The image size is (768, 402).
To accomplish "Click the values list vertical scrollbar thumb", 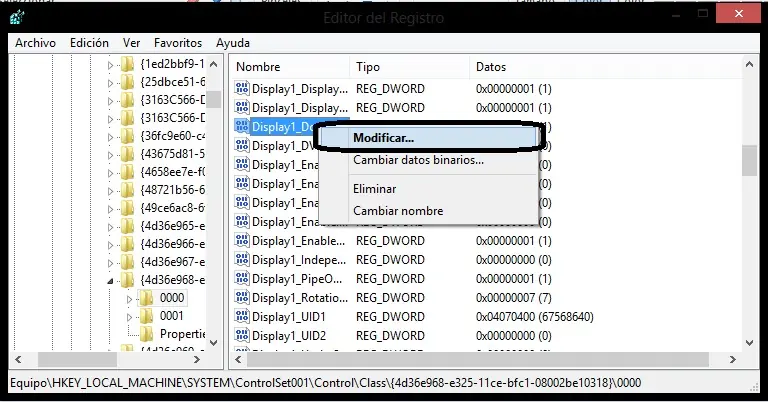I will [x=749, y=160].
